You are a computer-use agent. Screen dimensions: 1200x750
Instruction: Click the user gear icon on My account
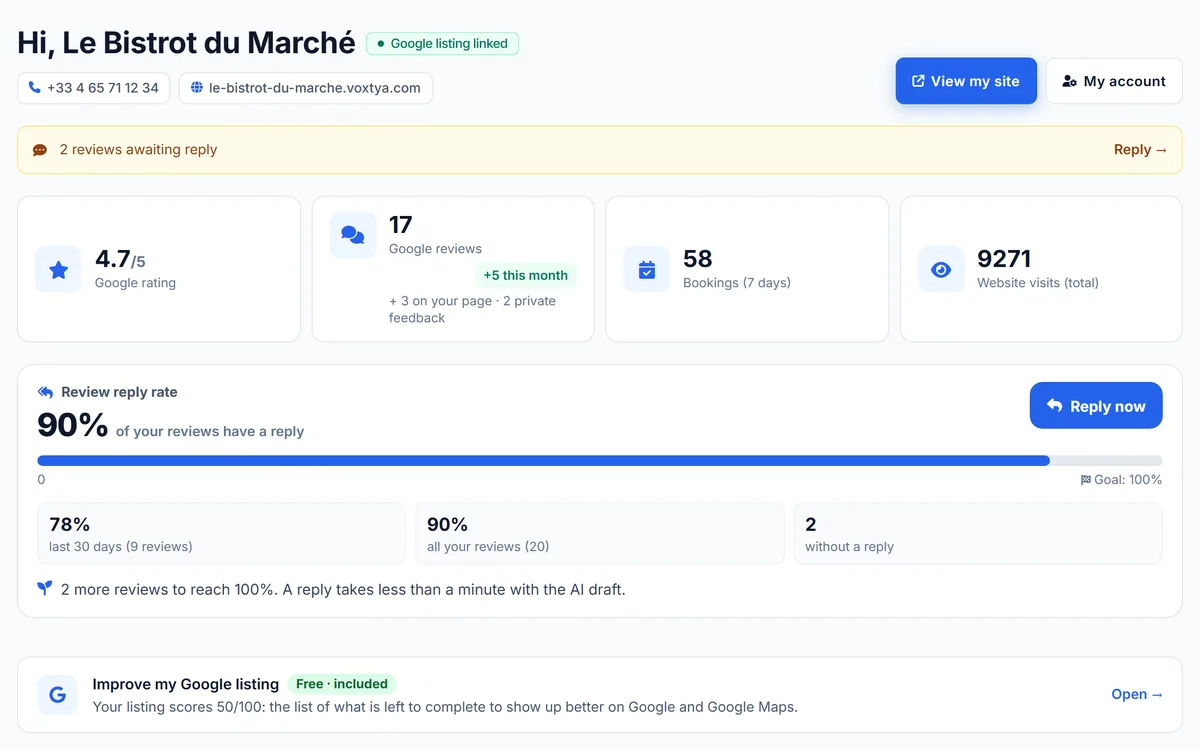coord(1070,81)
